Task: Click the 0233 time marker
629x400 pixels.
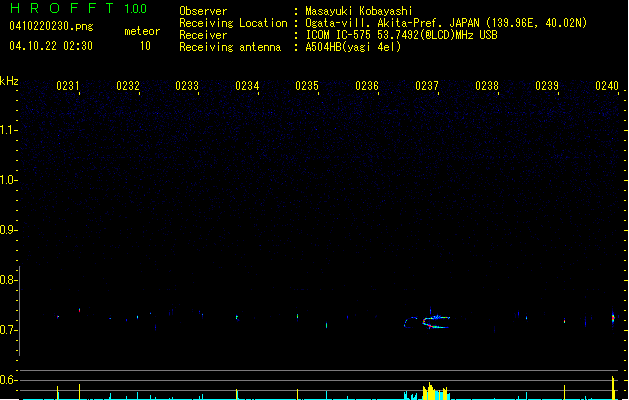Action: (187, 86)
